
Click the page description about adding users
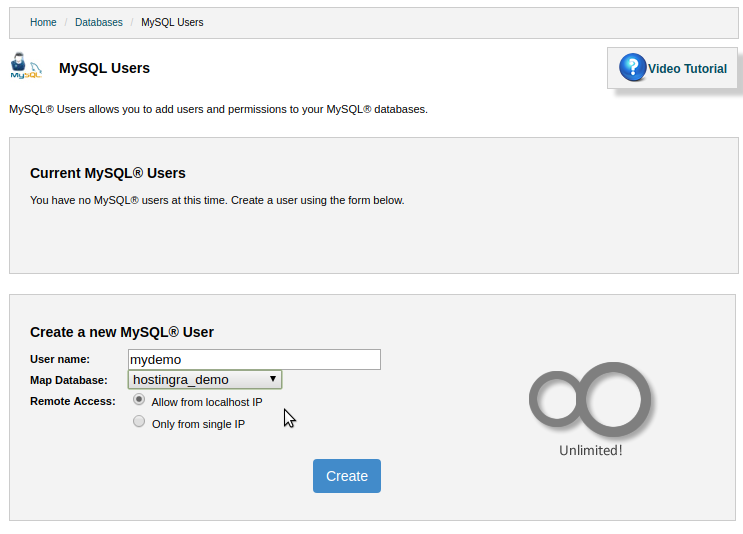coord(218,109)
